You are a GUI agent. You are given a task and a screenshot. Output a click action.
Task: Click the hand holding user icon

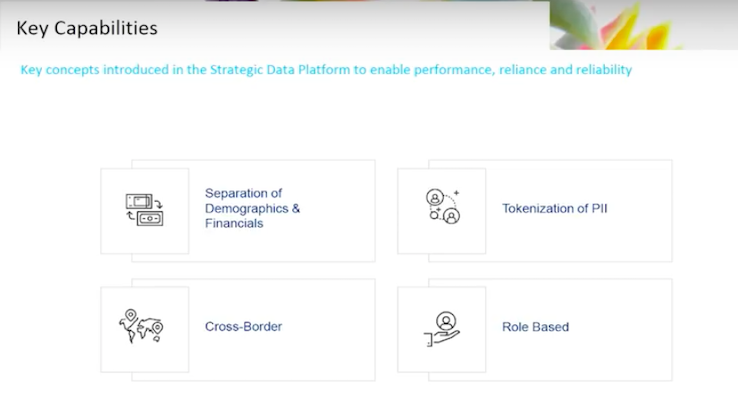click(442, 329)
